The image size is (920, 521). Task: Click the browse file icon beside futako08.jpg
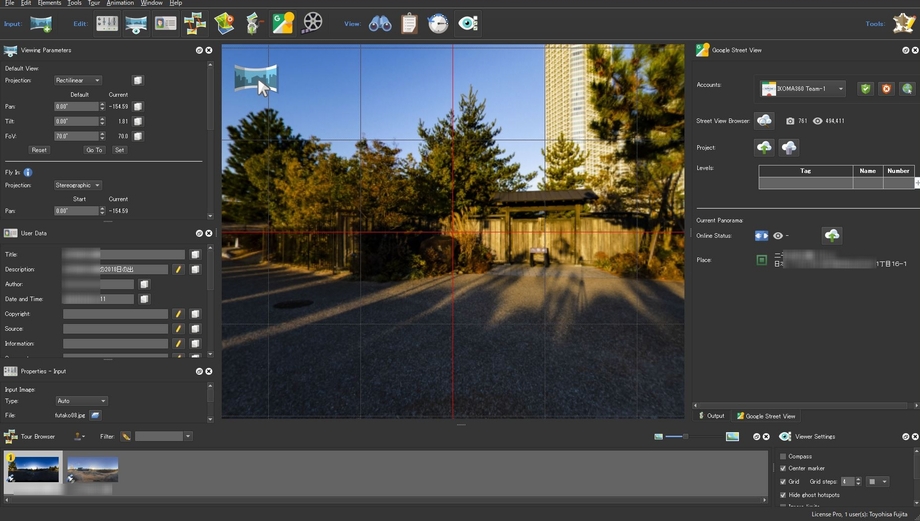95,415
